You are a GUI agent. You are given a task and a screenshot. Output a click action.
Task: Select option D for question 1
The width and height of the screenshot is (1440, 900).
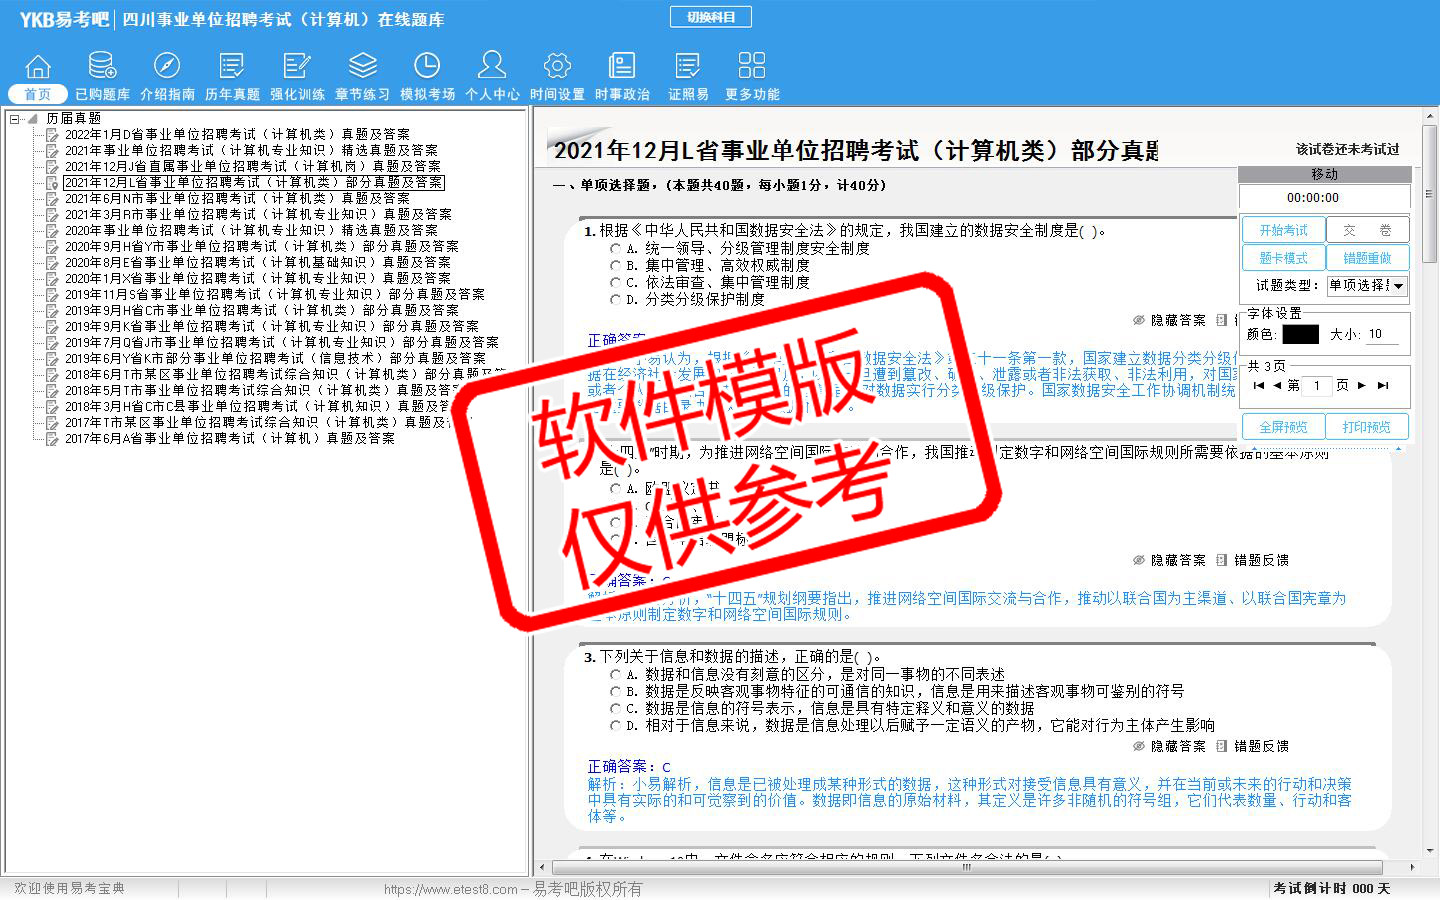[616, 299]
